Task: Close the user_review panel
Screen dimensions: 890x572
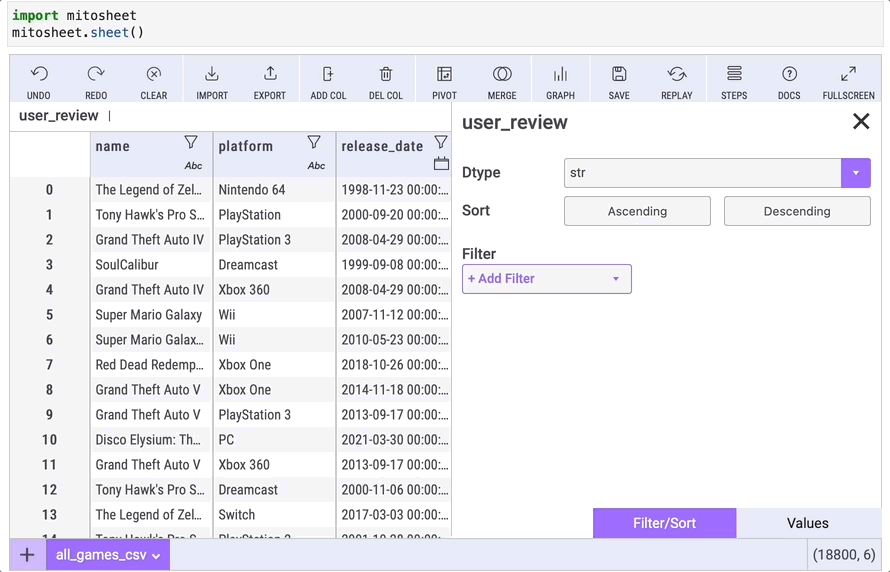Action: (x=860, y=122)
